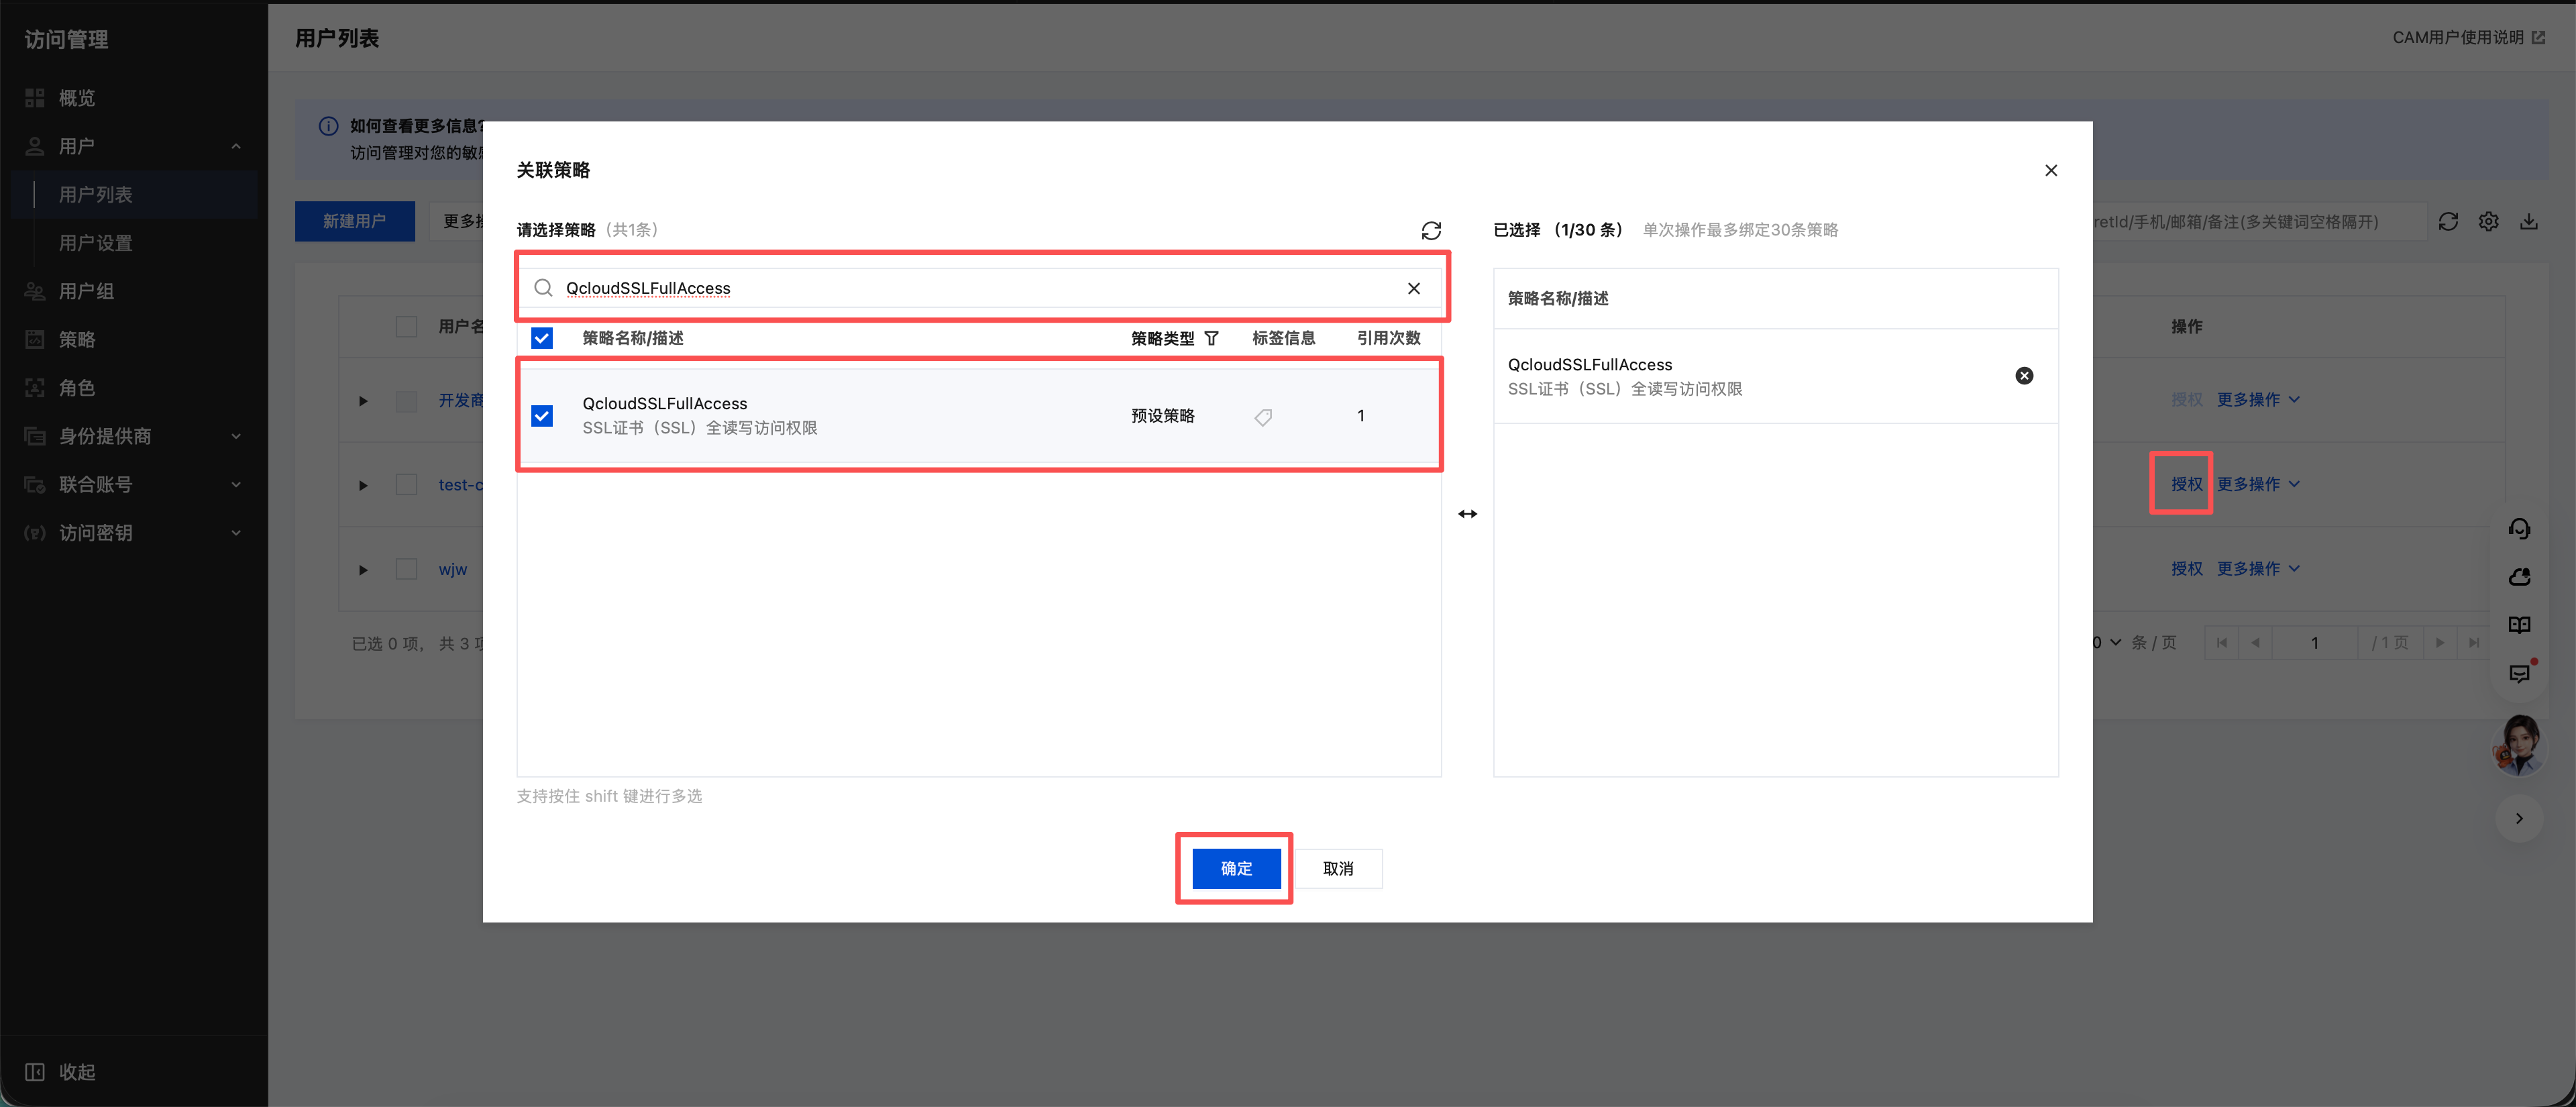
Task: Click the transfer arrows between panels
Action: [x=1467, y=514]
